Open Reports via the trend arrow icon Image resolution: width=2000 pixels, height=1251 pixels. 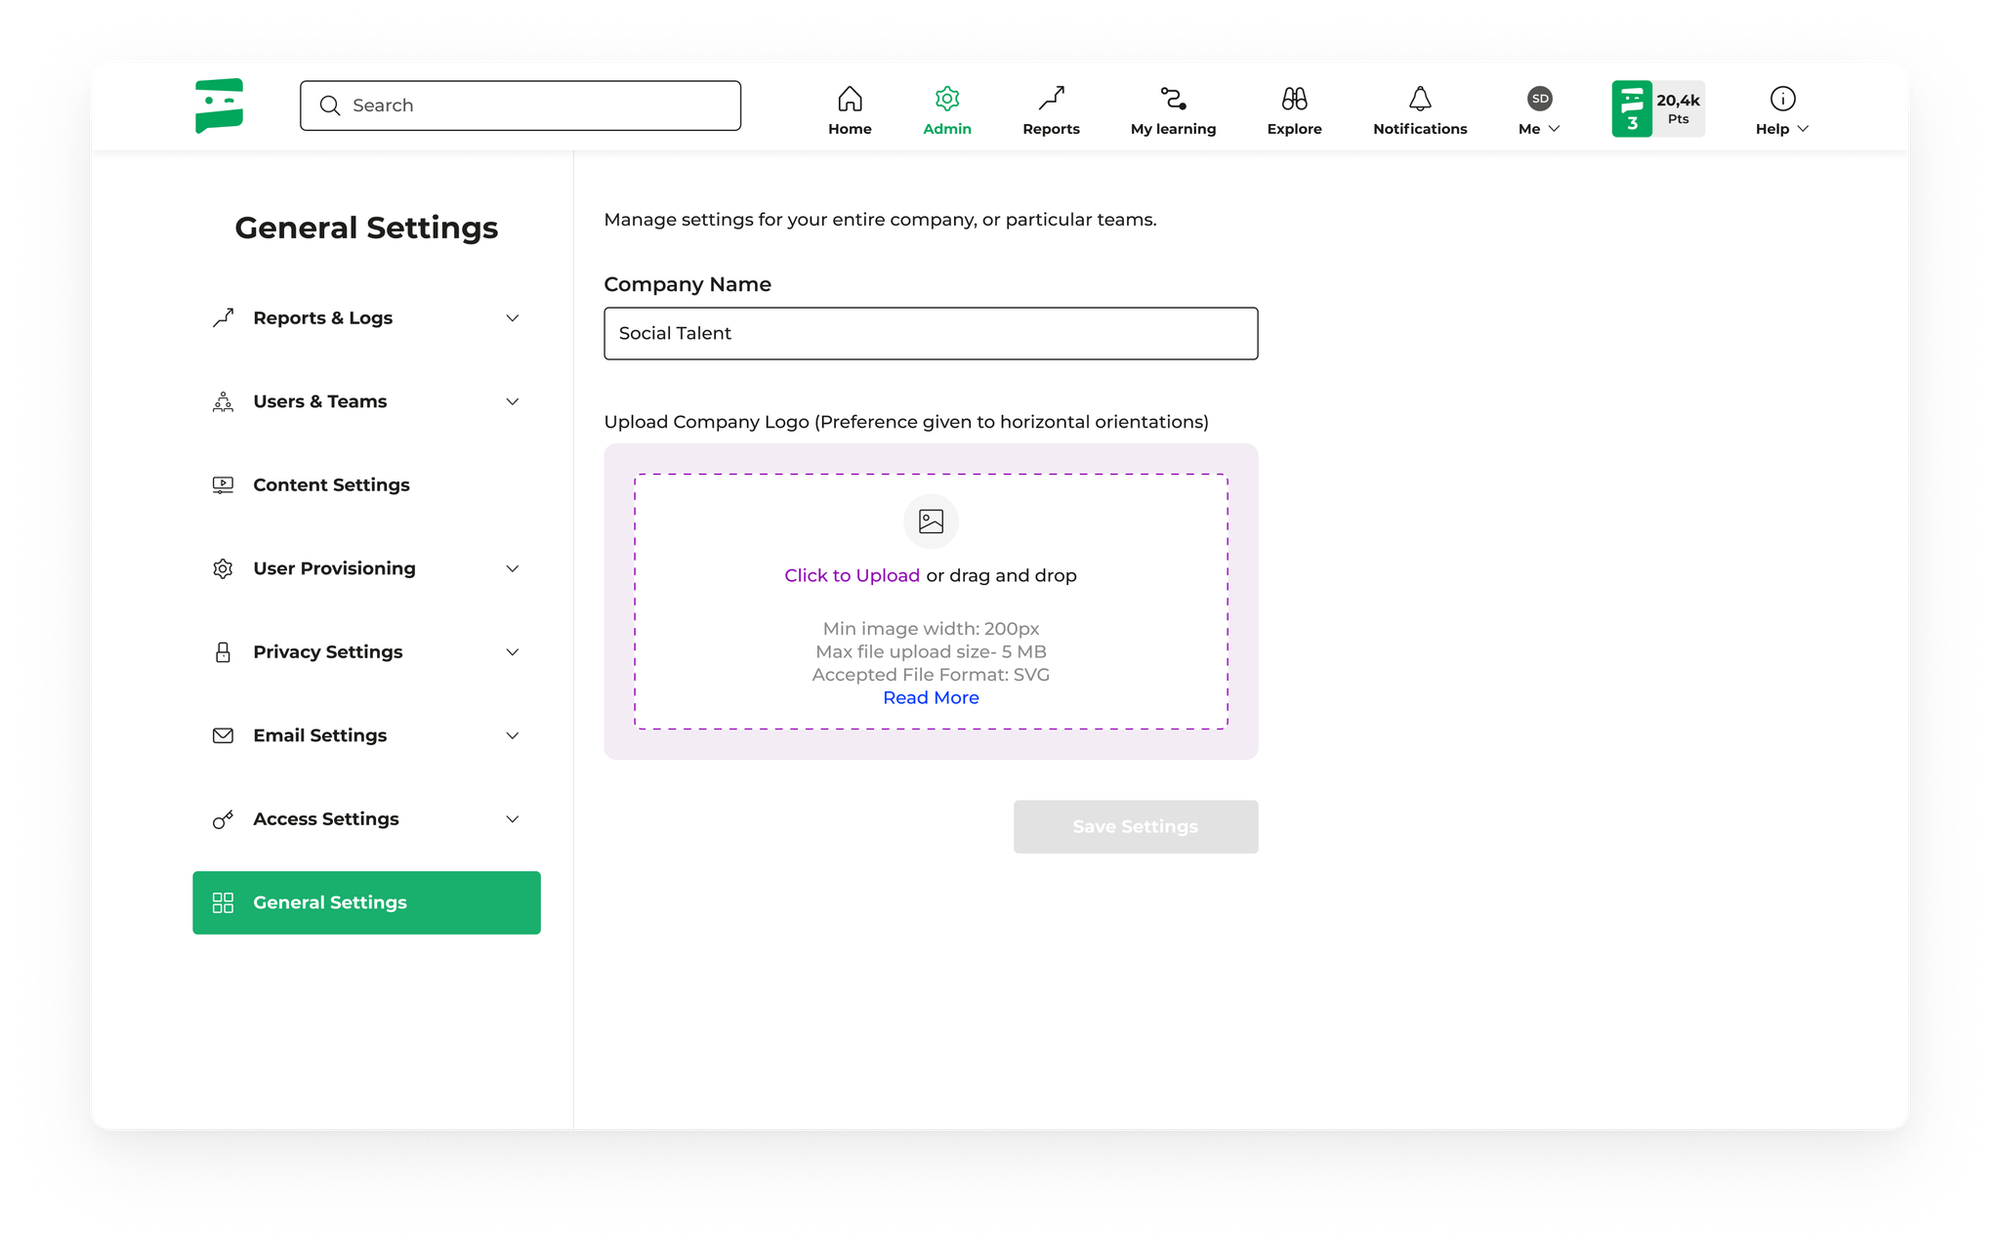(x=1051, y=98)
